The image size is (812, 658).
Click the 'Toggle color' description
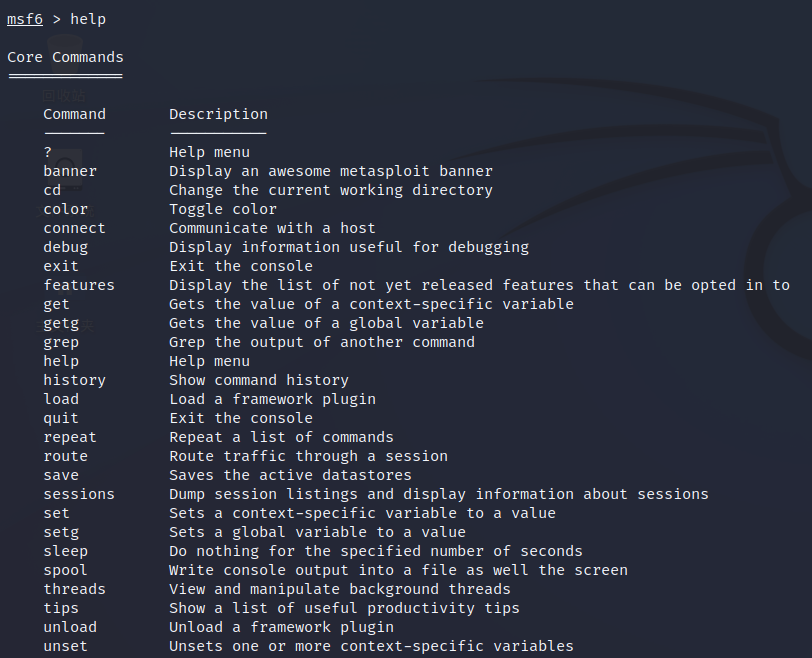pyautogui.click(x=223, y=209)
